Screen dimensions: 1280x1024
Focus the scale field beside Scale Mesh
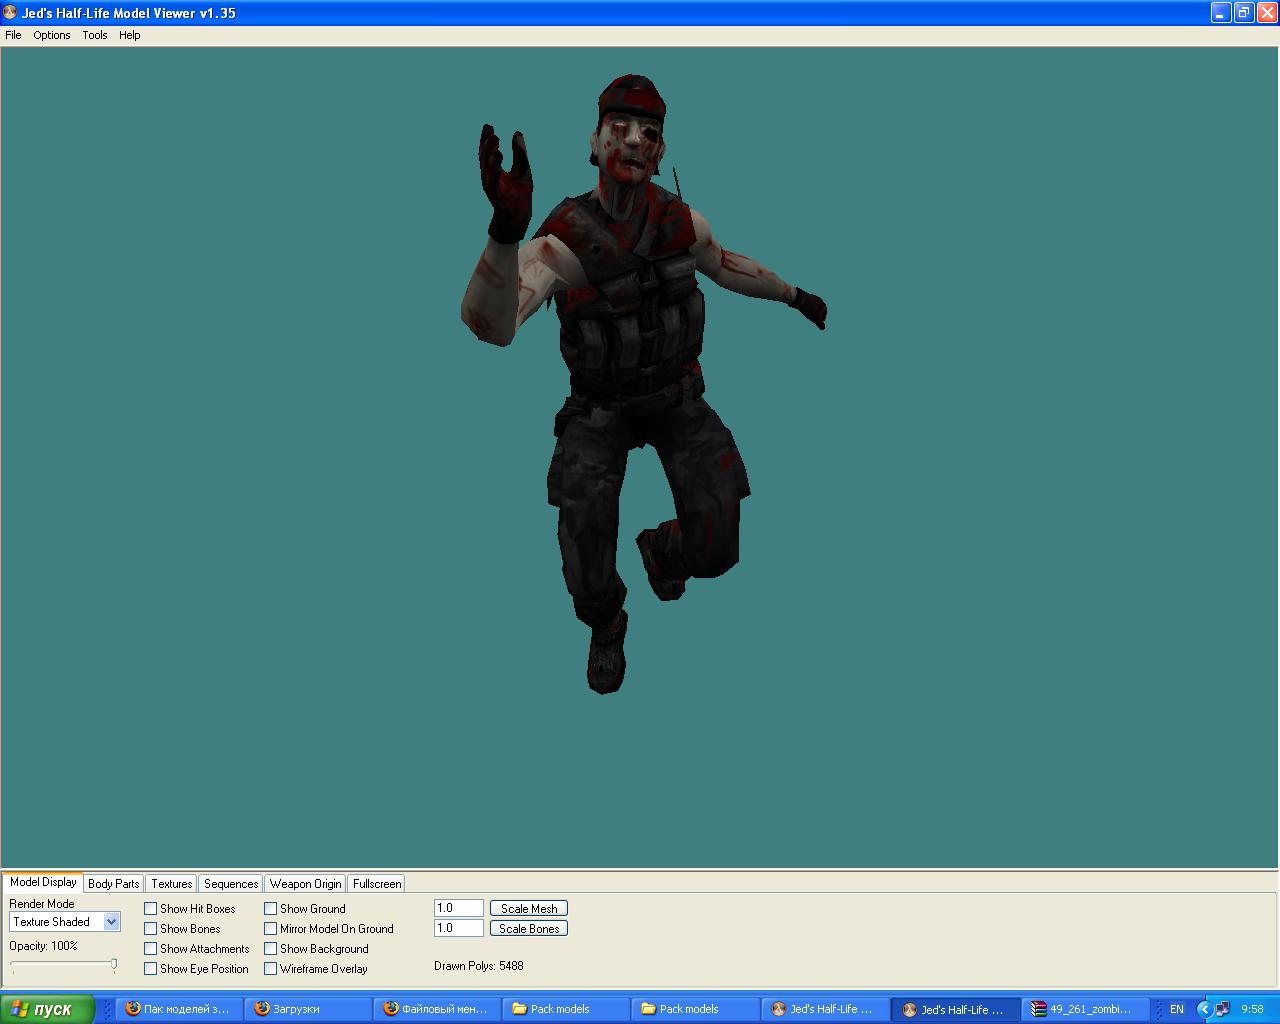pos(459,908)
